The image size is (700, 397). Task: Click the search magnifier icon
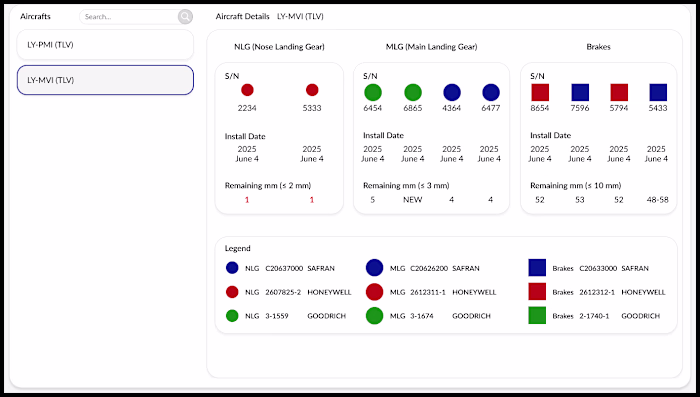point(185,17)
